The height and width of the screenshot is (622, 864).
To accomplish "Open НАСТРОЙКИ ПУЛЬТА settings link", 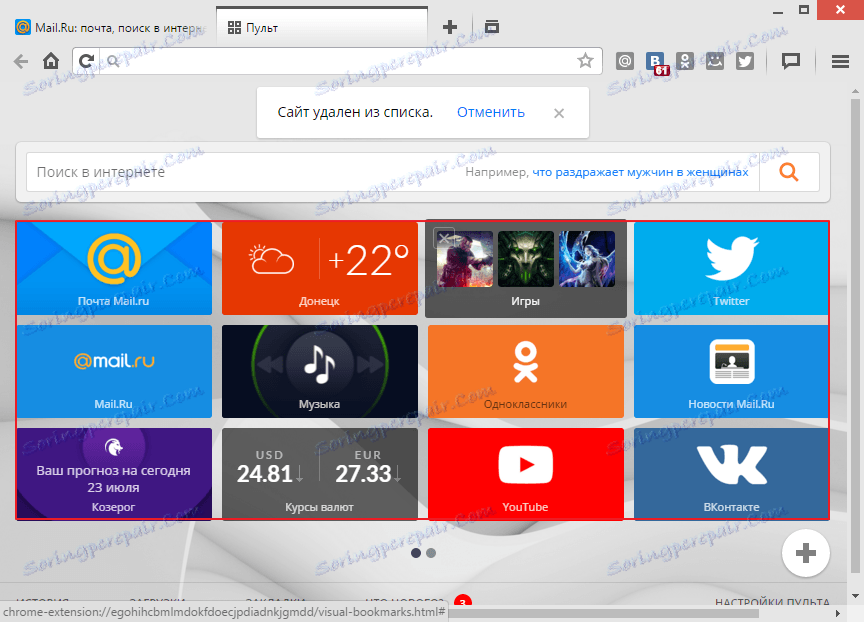I will point(772,602).
